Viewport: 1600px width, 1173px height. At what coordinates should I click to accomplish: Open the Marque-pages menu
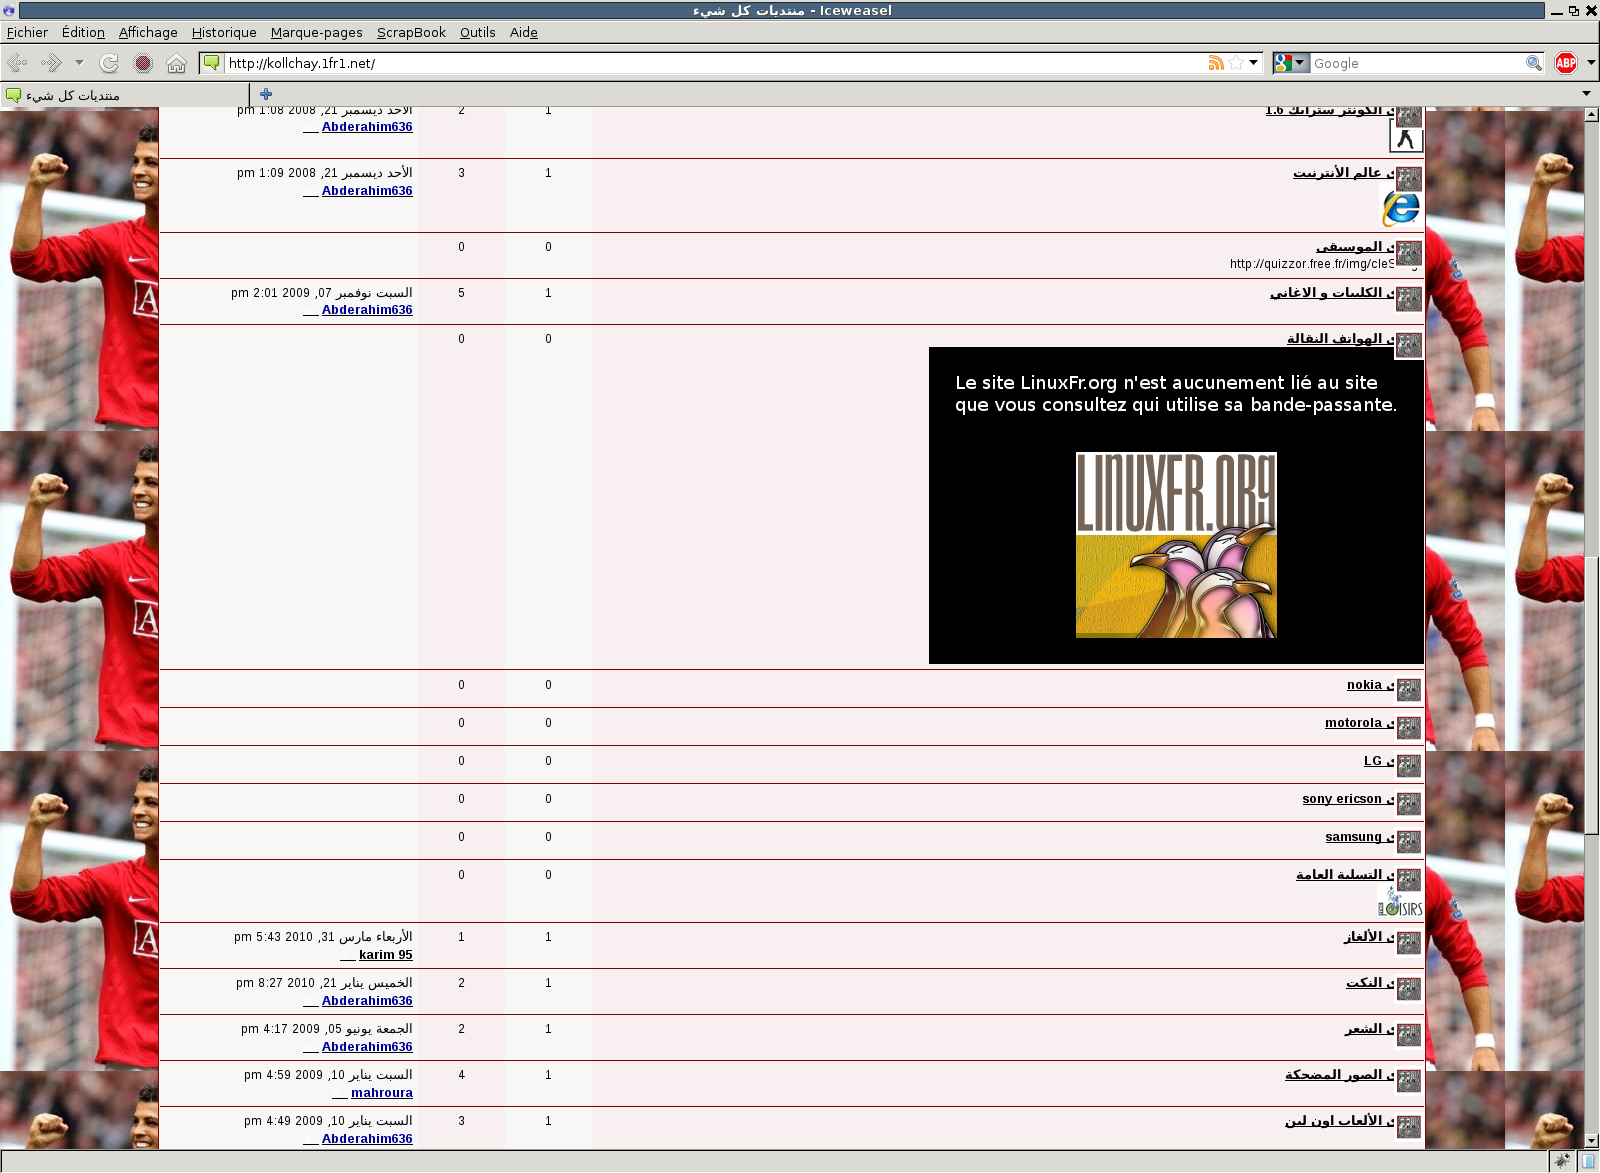coord(316,32)
